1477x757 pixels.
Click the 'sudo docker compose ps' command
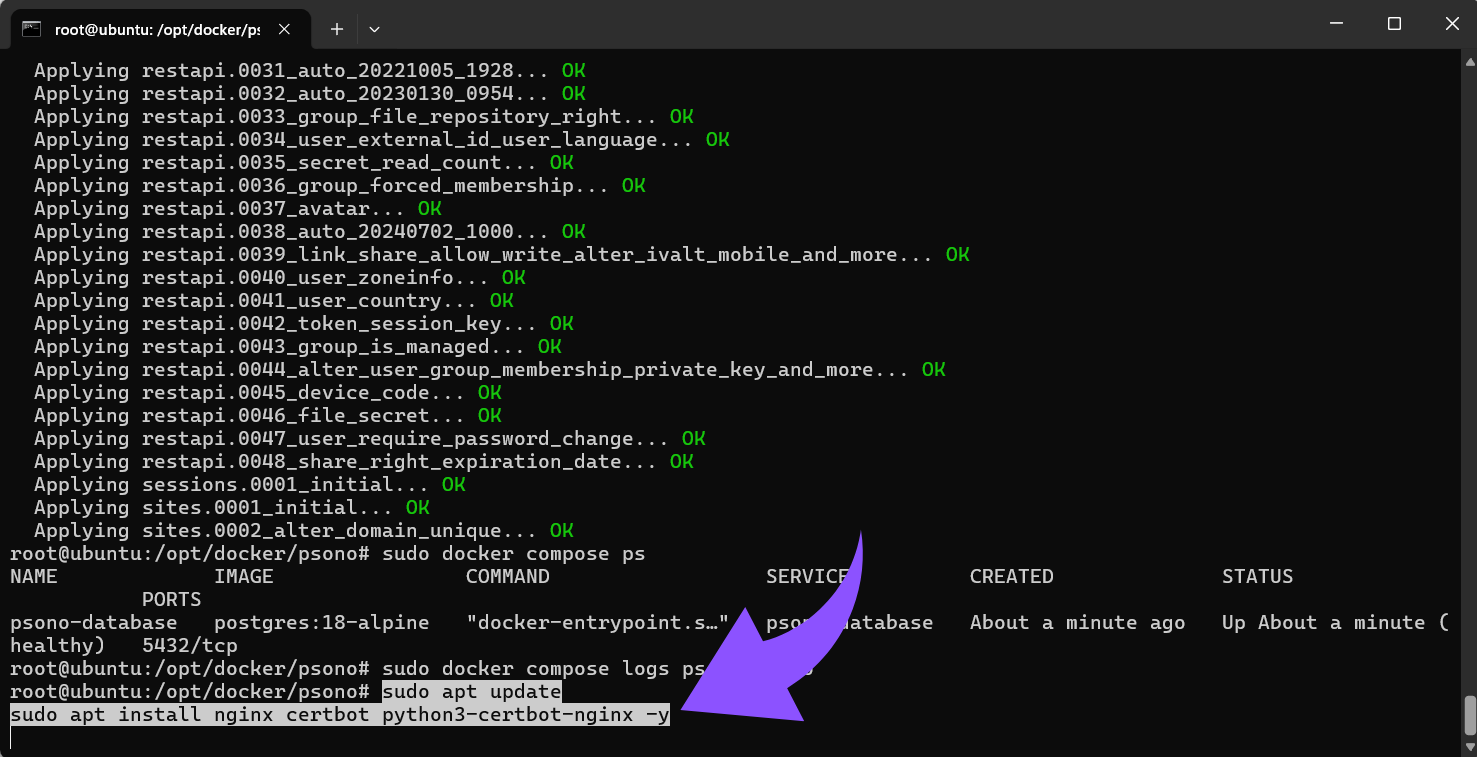[513, 554]
